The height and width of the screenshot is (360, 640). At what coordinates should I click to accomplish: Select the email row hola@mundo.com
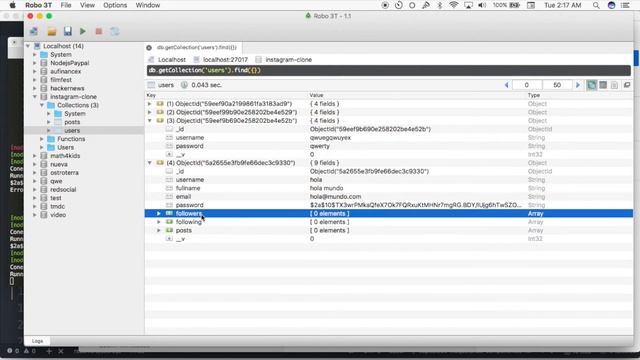click(389, 197)
